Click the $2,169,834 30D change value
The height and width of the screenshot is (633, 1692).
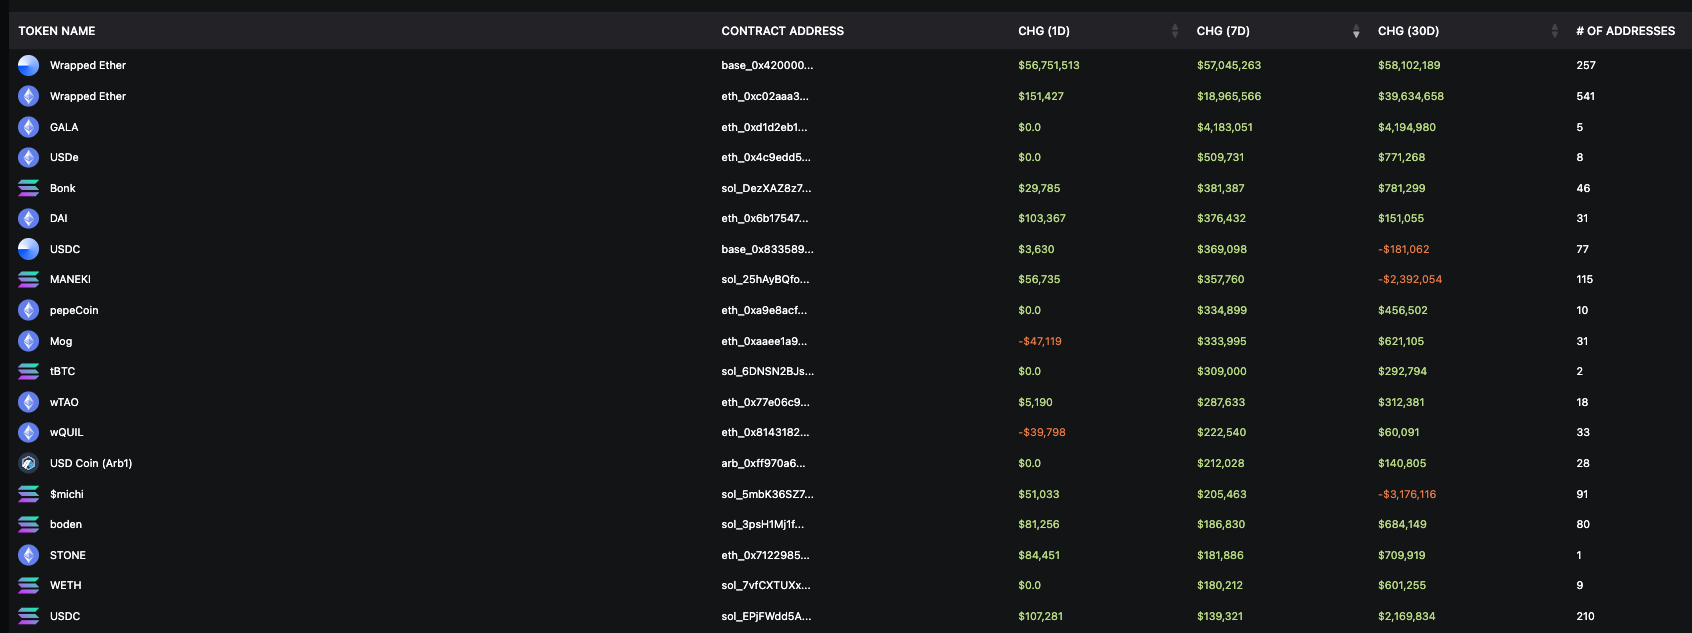(x=1407, y=616)
